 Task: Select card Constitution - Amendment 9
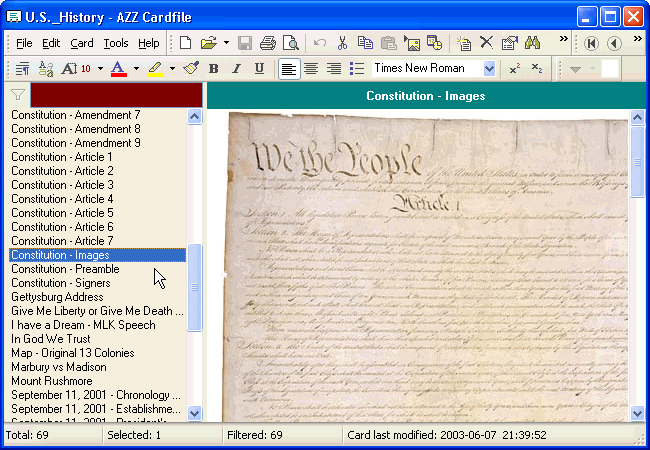(97, 143)
